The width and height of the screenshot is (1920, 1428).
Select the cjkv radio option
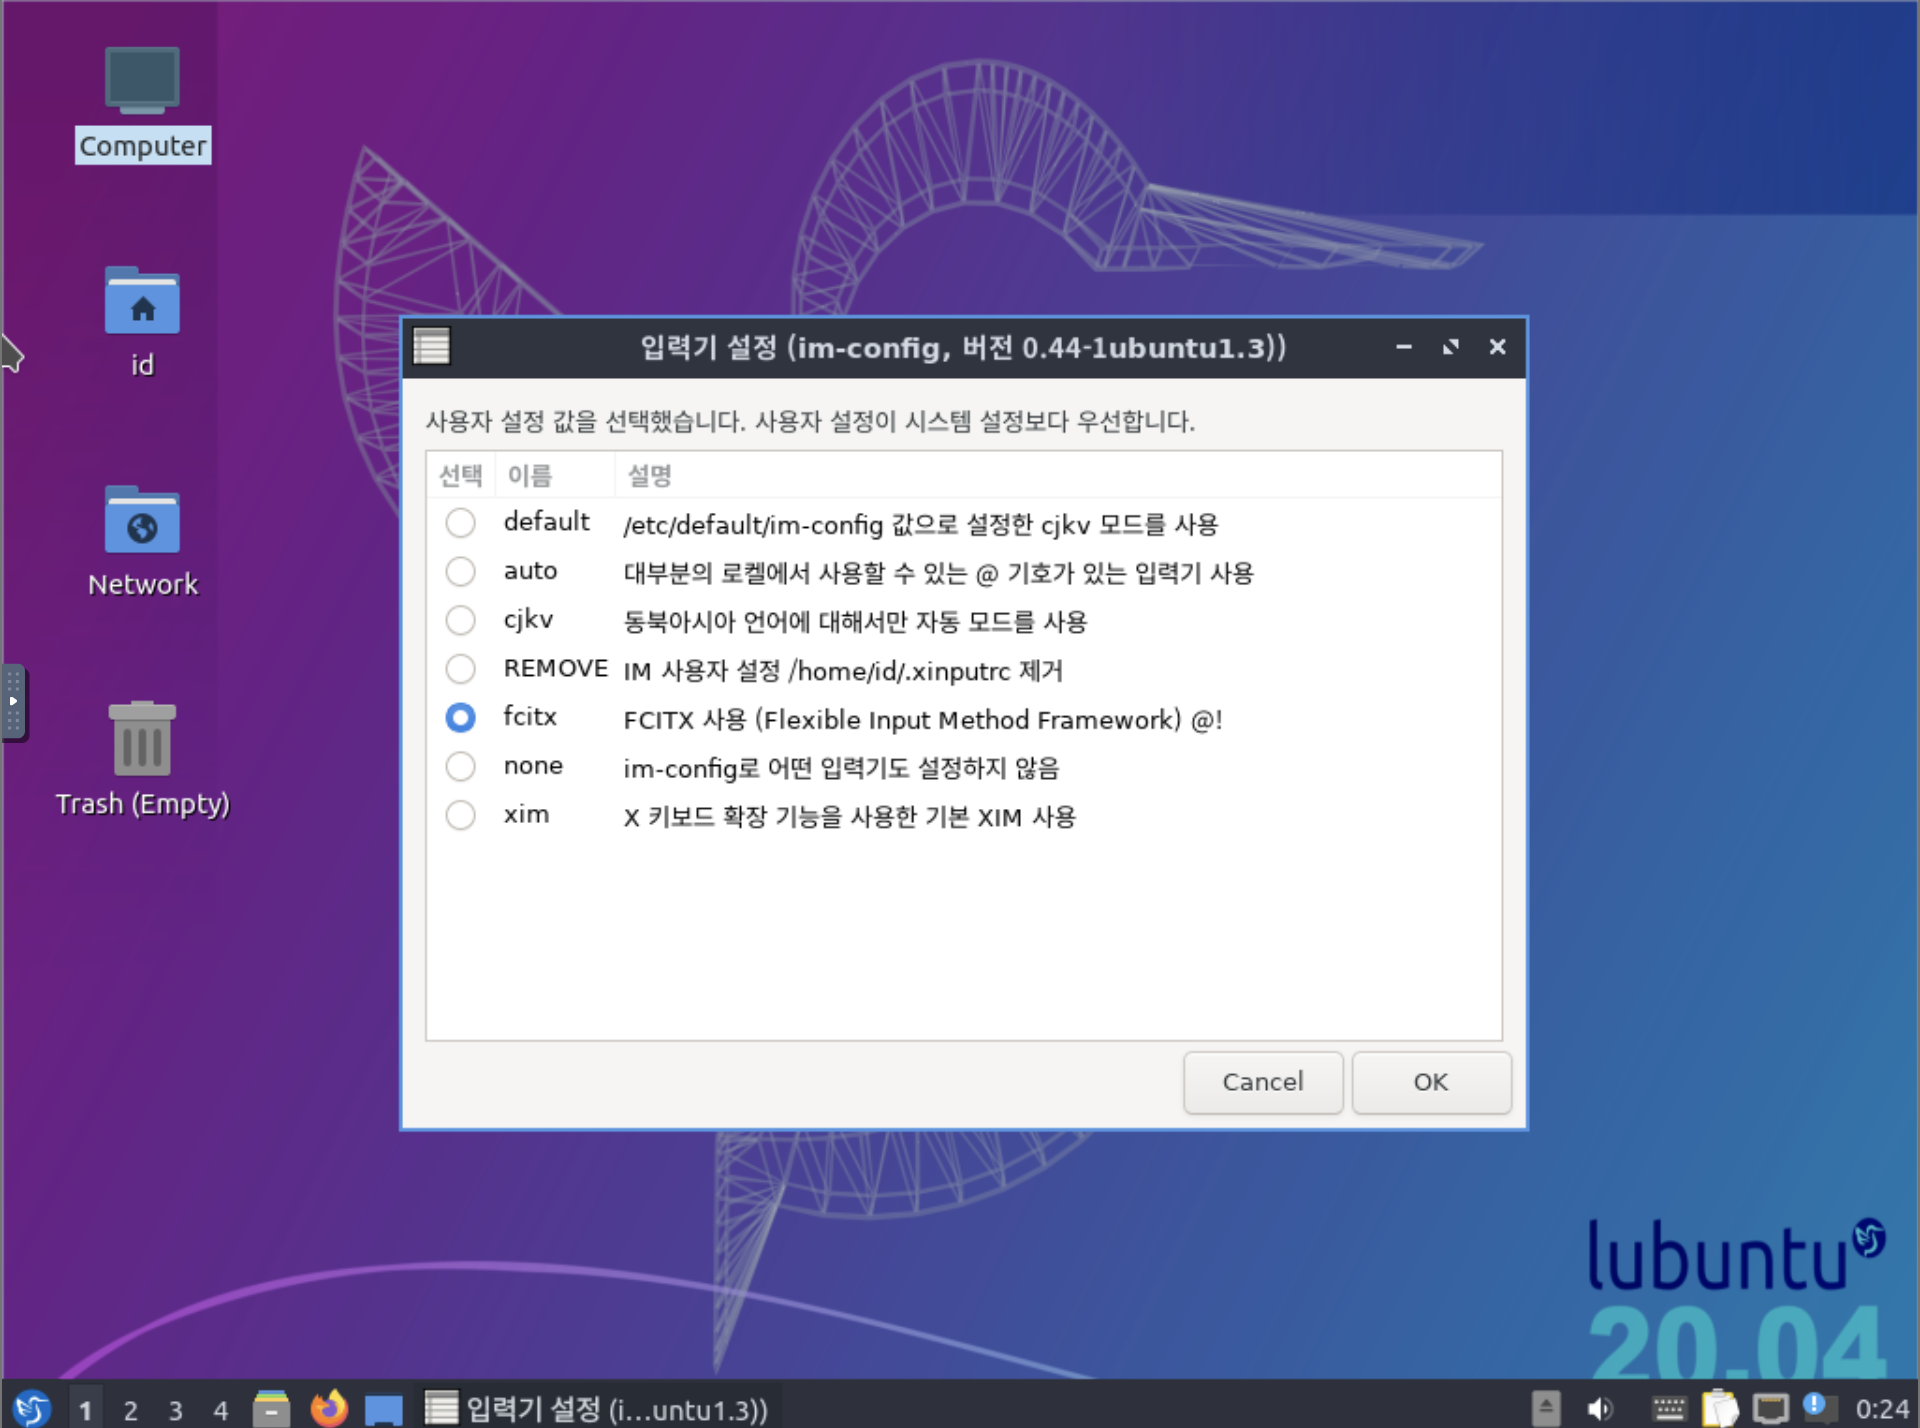(x=460, y=620)
